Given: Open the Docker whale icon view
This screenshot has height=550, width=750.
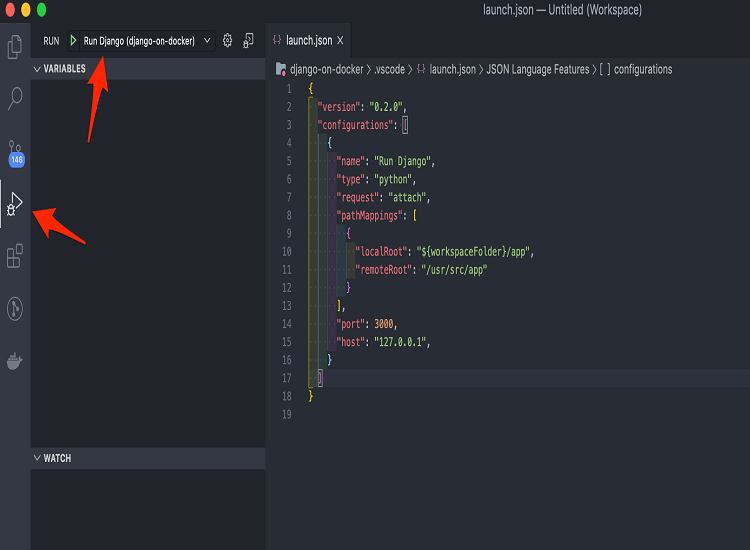Looking at the screenshot, I should point(15,361).
